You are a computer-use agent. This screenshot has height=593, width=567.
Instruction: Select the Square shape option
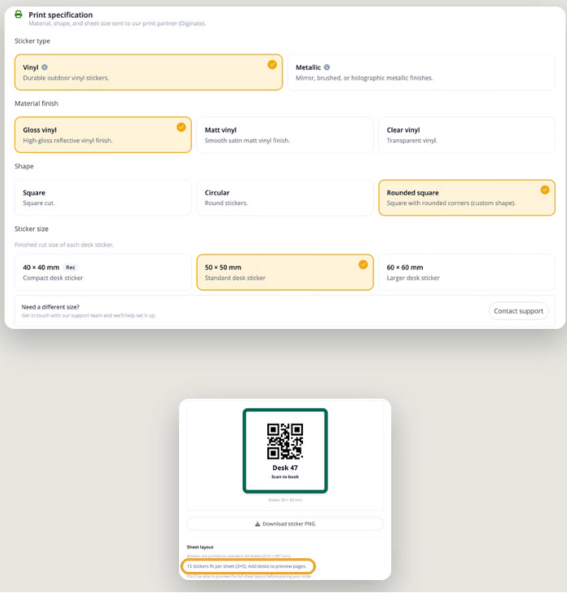click(x=103, y=197)
